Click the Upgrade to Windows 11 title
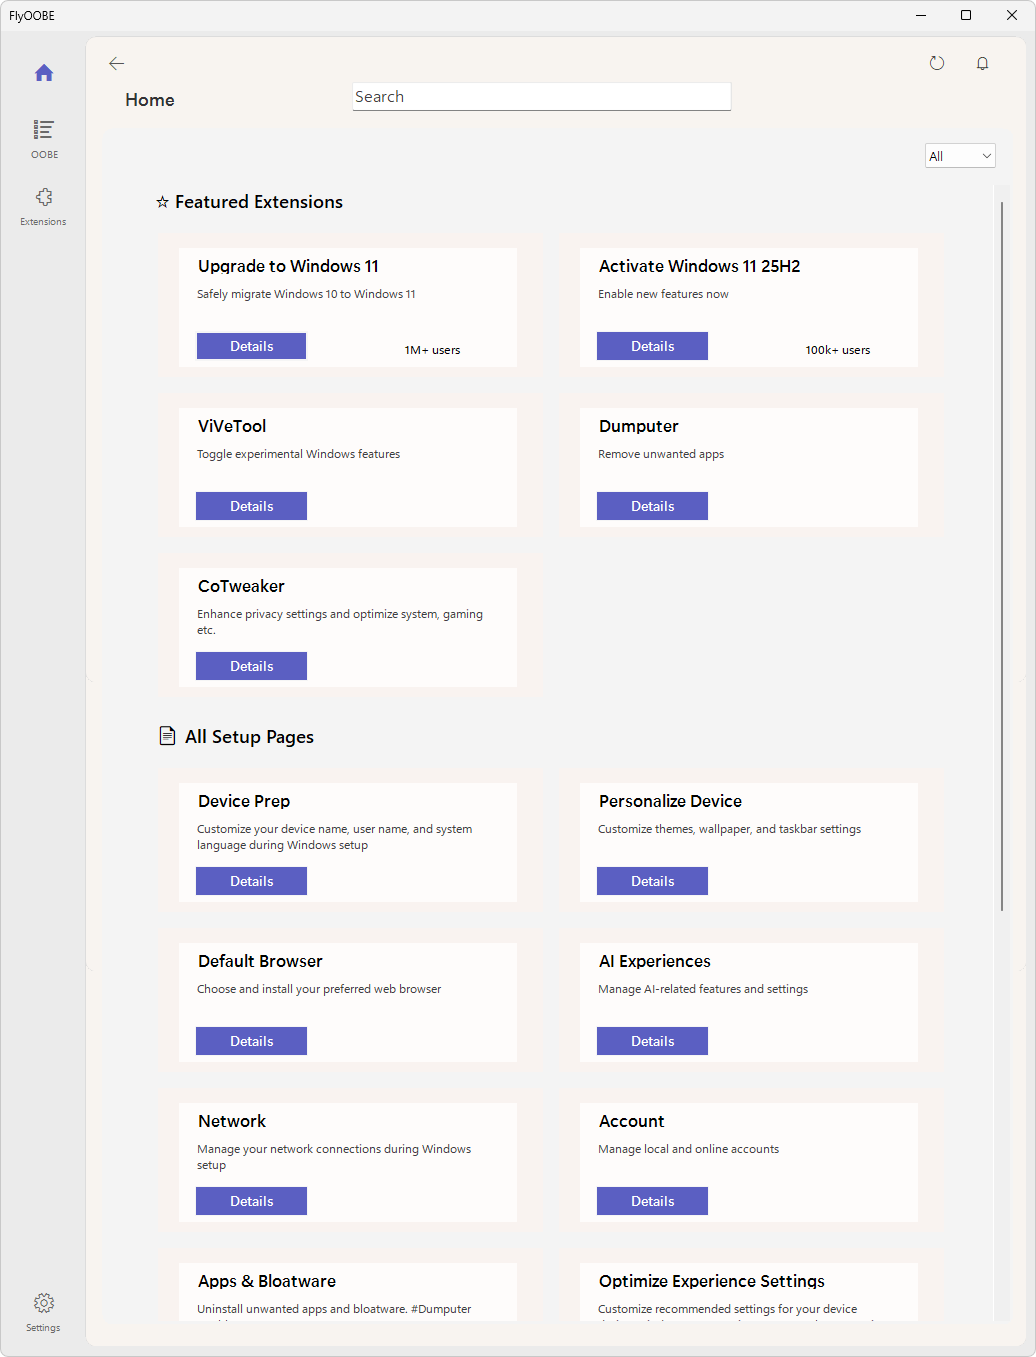 tap(288, 266)
